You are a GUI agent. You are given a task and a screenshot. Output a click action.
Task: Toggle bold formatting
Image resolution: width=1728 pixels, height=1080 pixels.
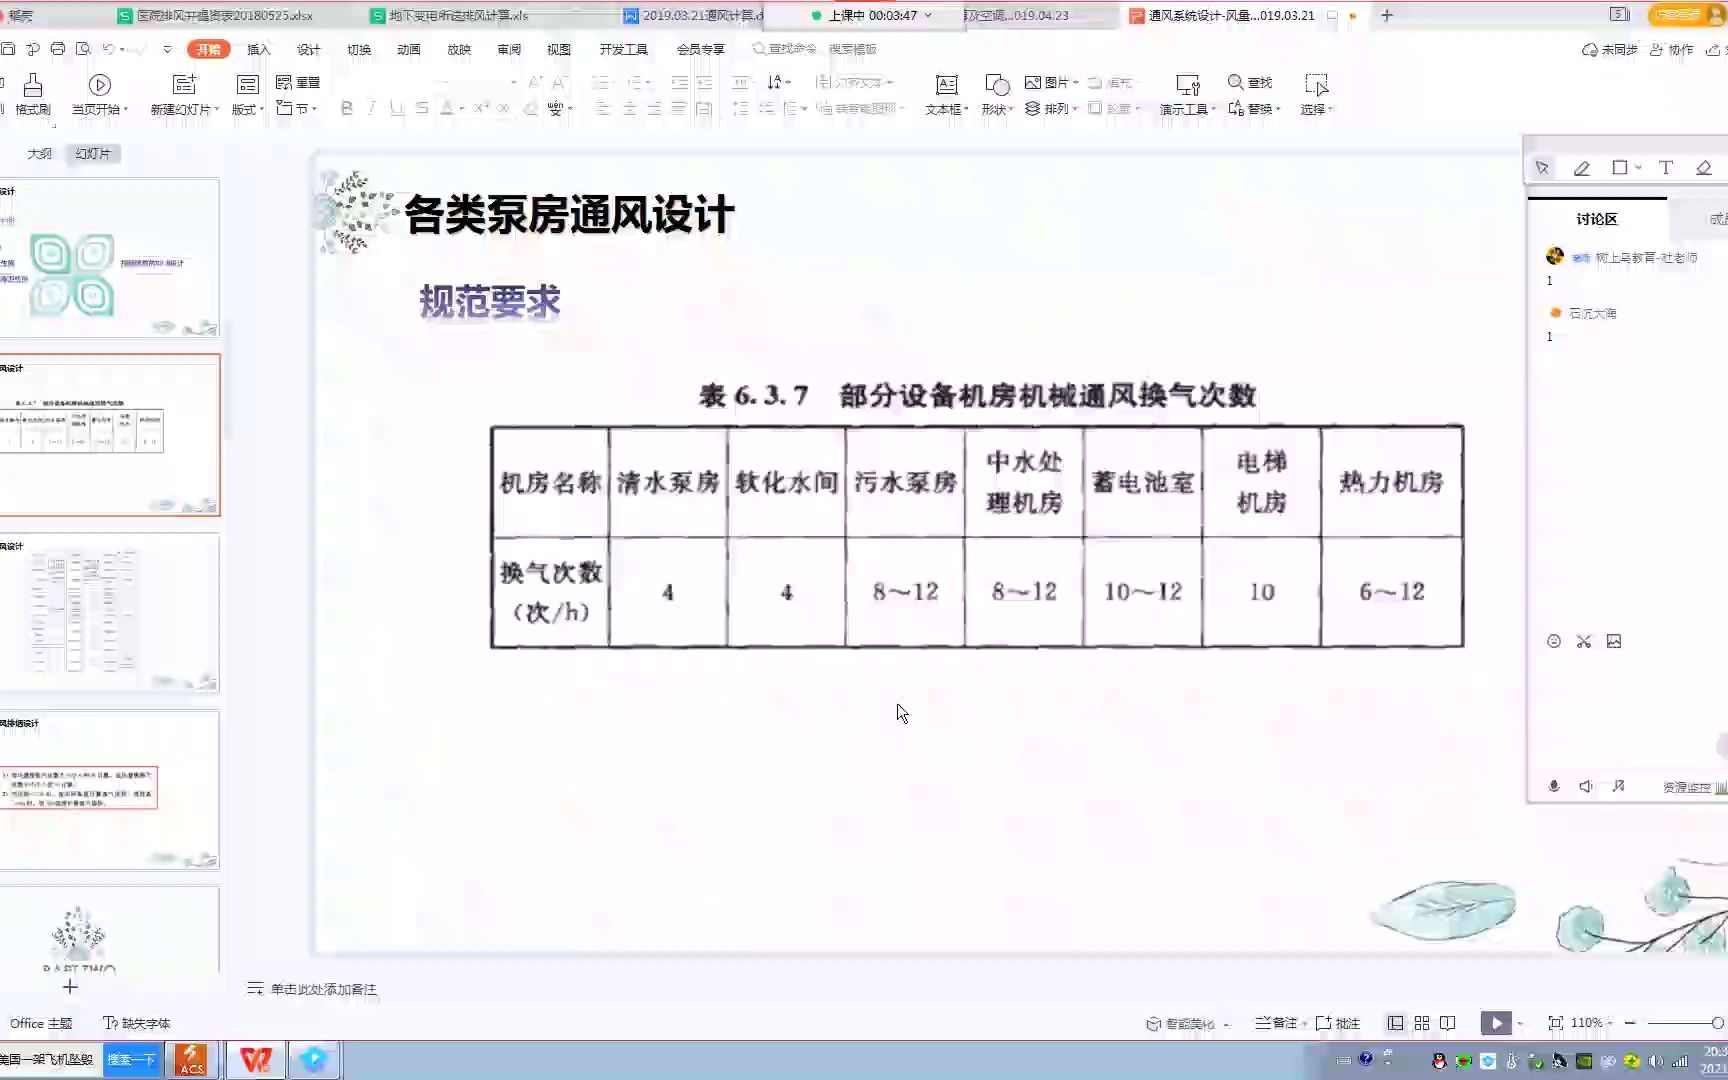point(346,109)
